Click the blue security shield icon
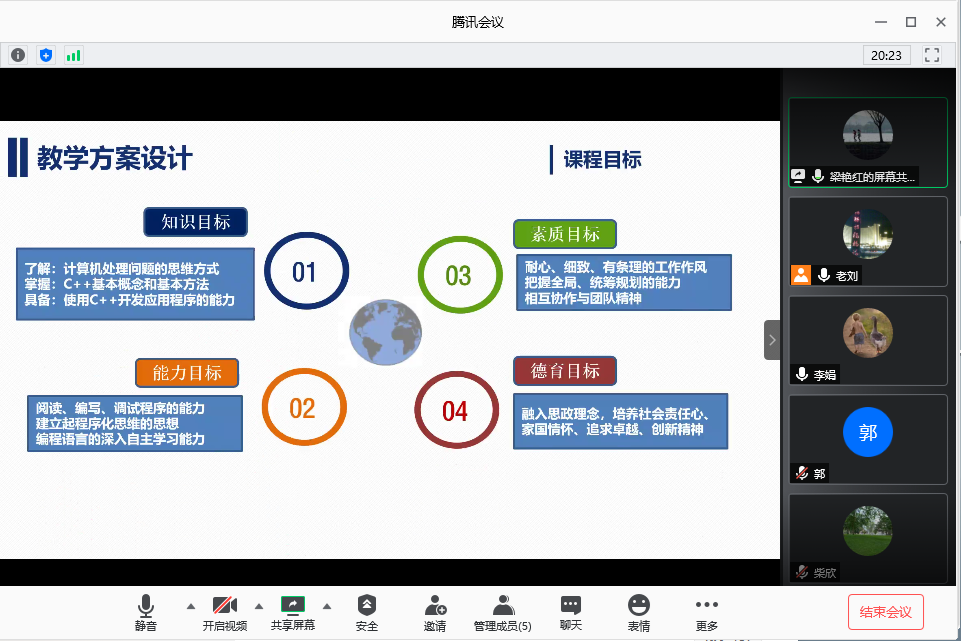Screen dimensions: 961x641 45,55
